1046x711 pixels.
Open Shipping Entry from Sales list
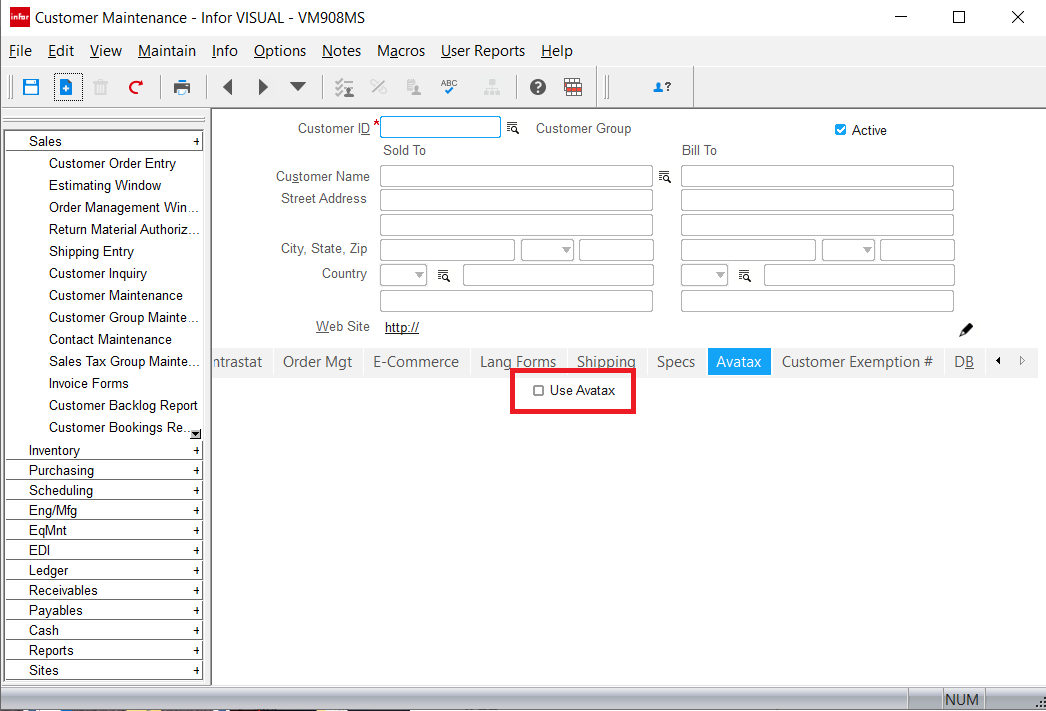click(91, 251)
